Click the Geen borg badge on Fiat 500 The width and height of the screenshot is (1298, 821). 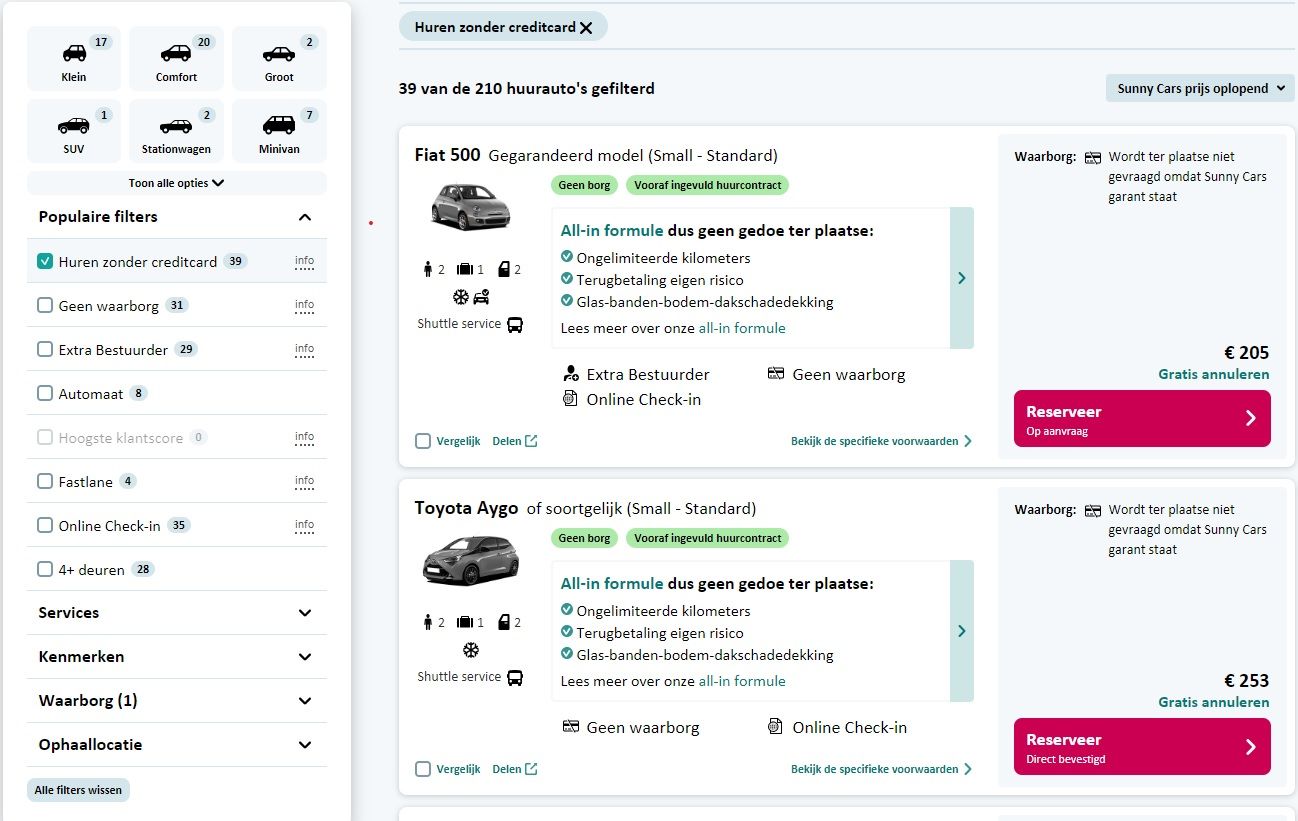click(584, 185)
